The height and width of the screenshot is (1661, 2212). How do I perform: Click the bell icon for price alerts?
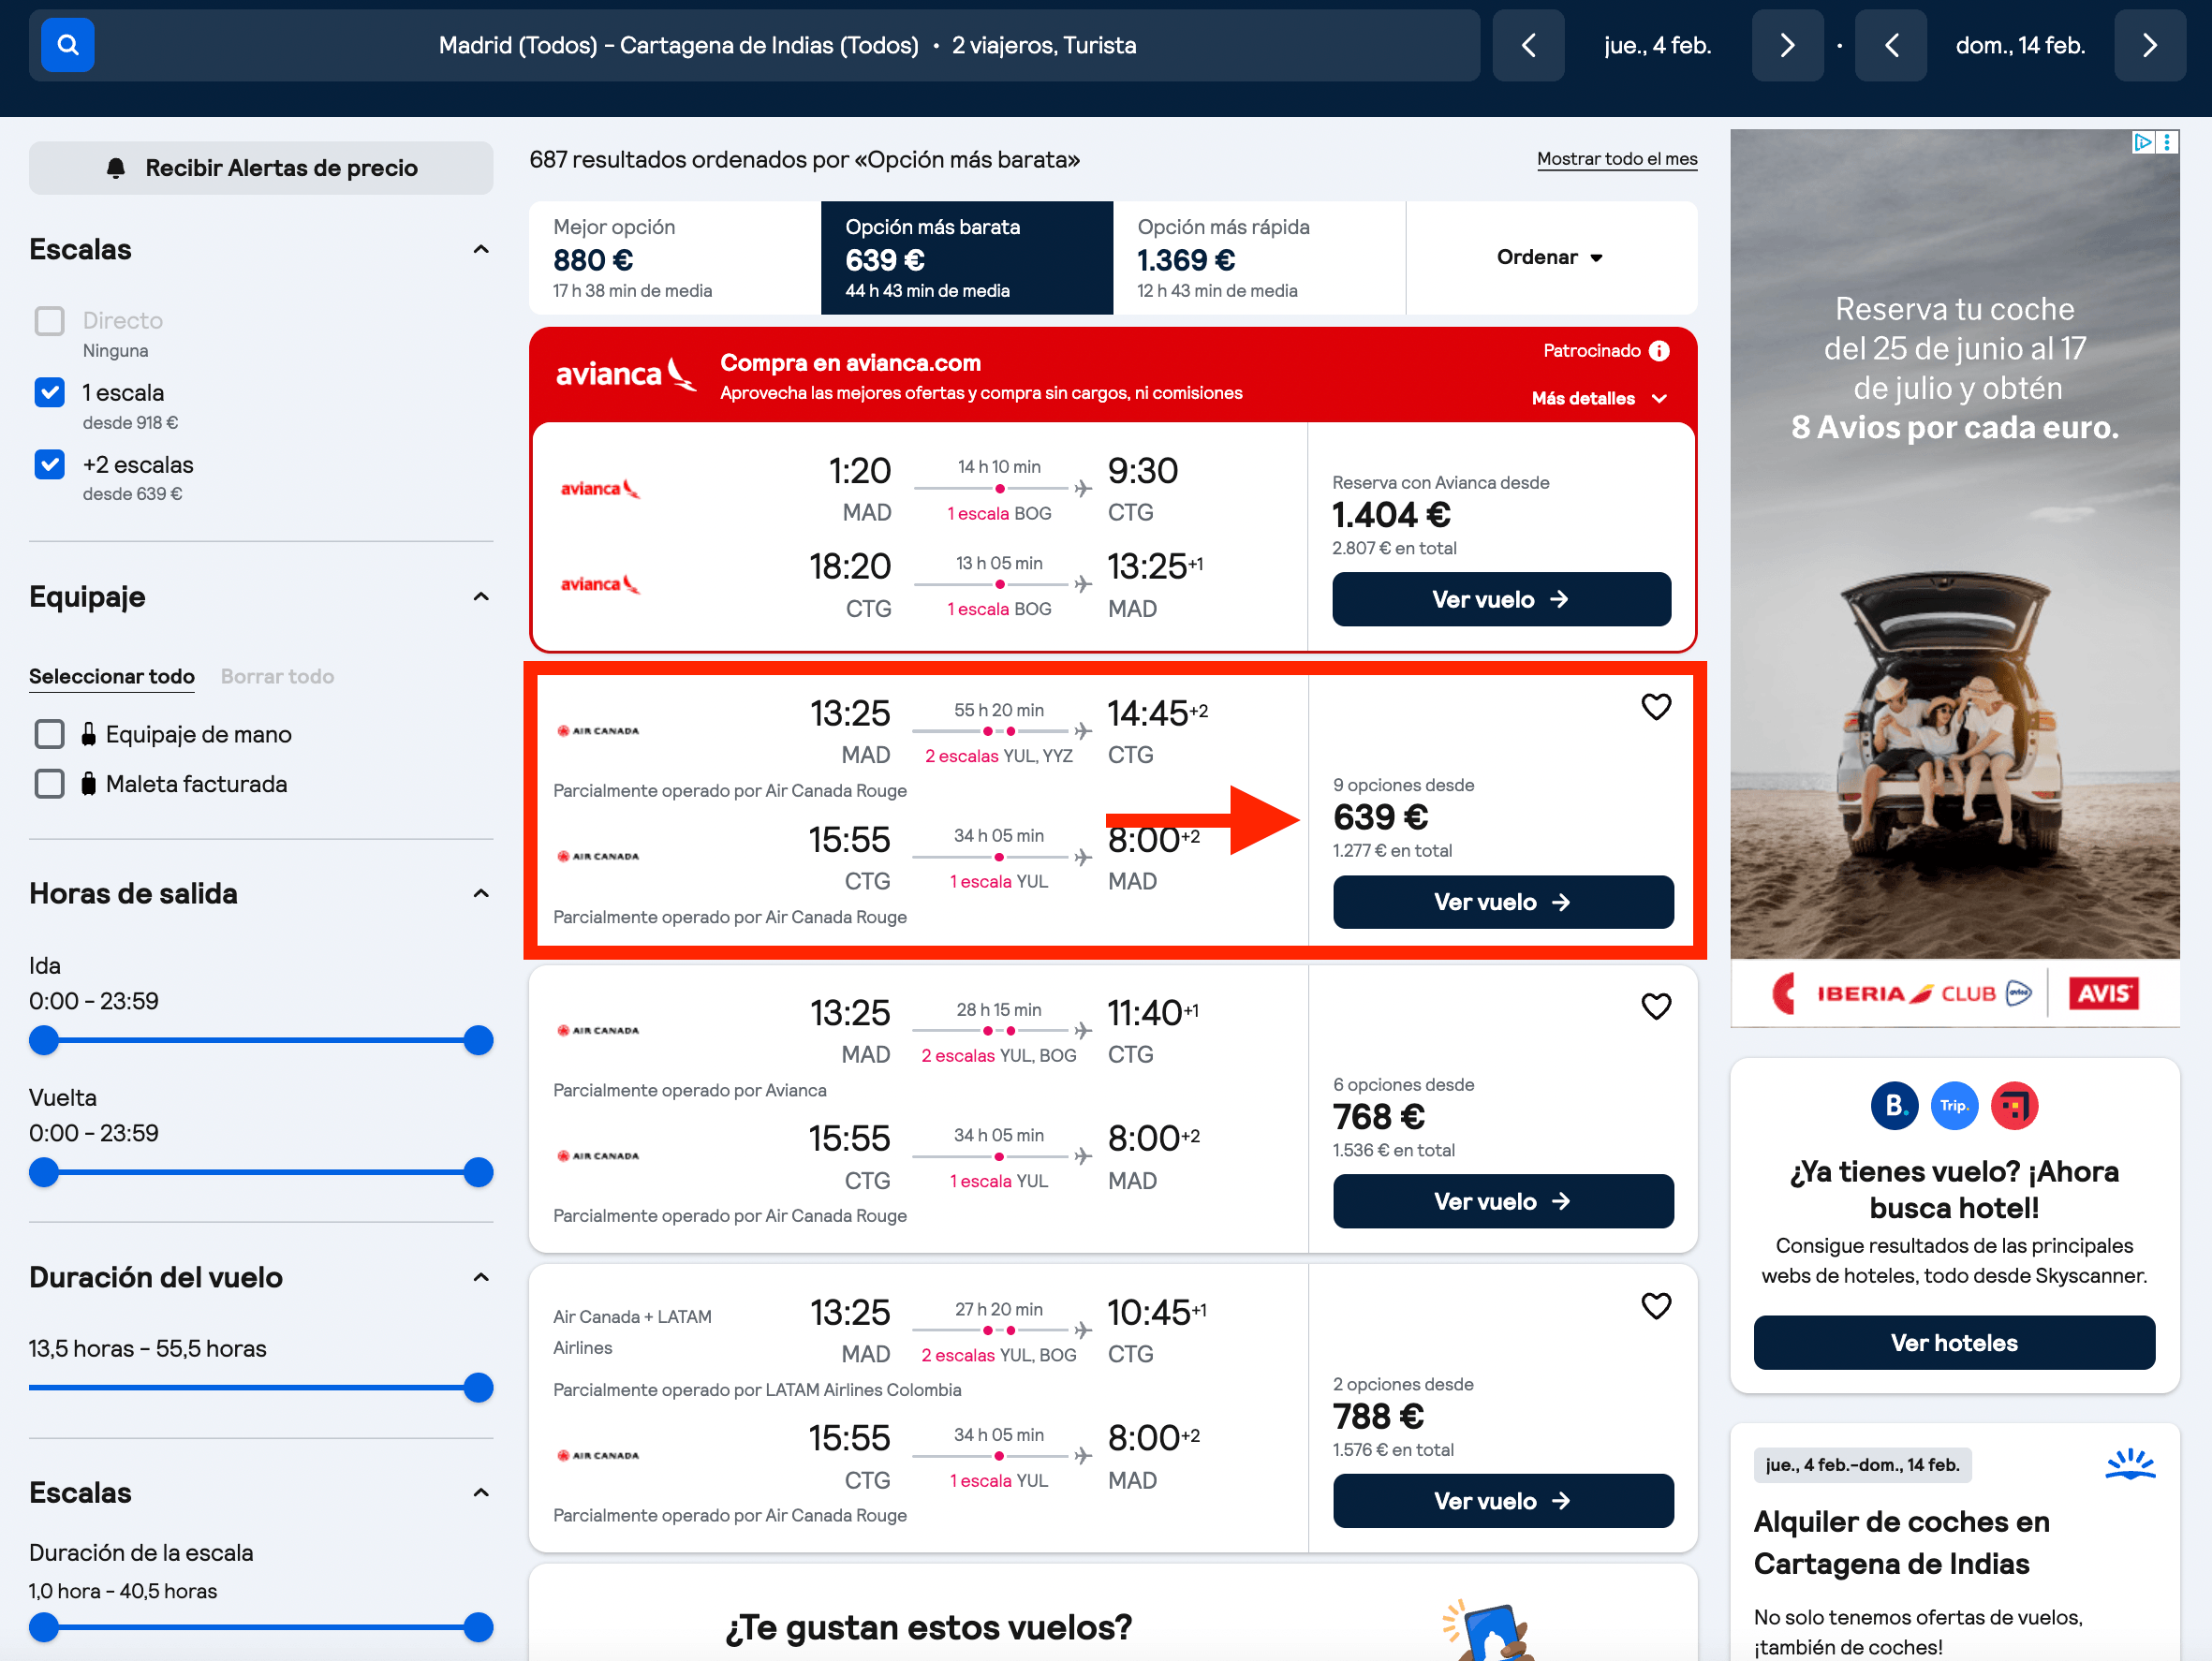[x=116, y=168]
